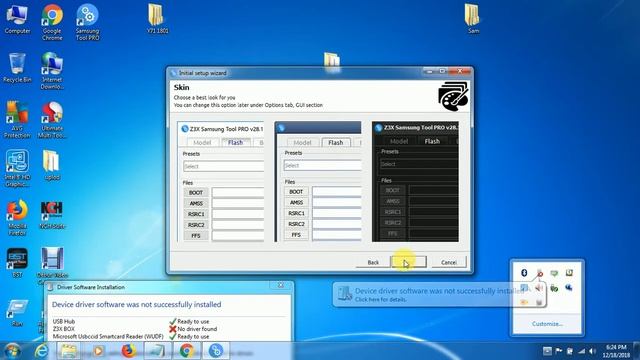The height and width of the screenshot is (360, 640).
Task: Click the highlighted Next button in wizard
Action: pyautogui.click(x=409, y=262)
